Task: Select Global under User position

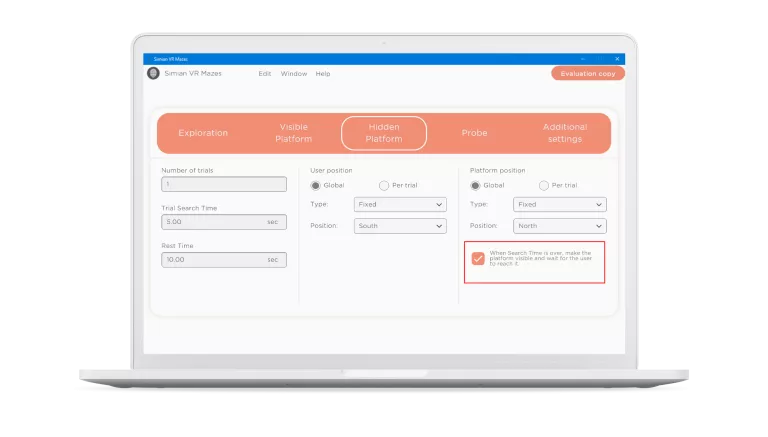Action: coord(315,186)
